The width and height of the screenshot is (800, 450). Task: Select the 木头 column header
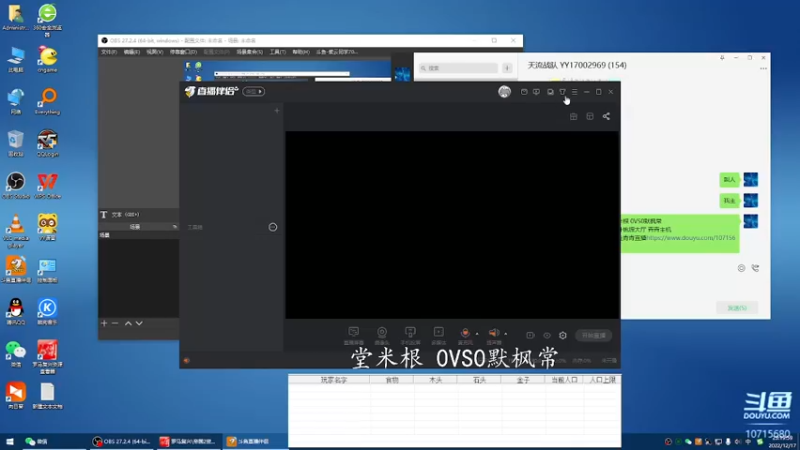435,380
